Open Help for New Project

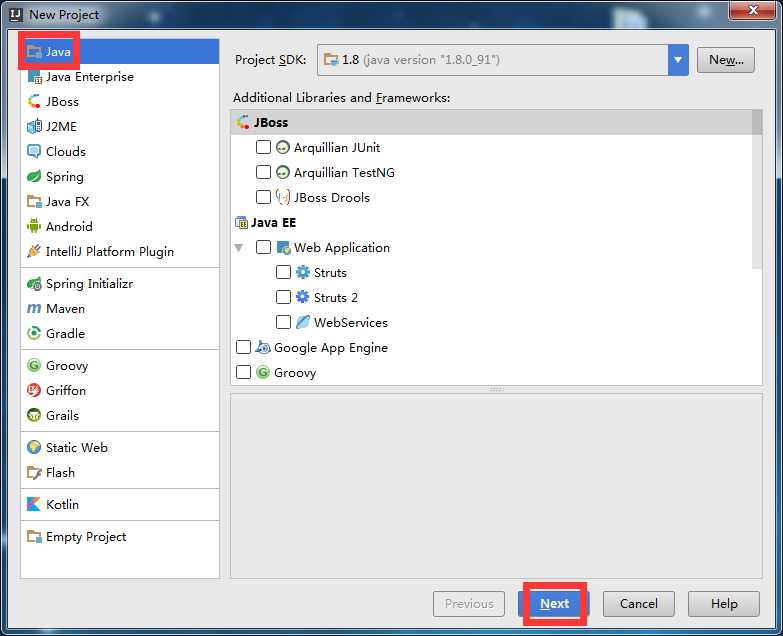[x=724, y=604]
